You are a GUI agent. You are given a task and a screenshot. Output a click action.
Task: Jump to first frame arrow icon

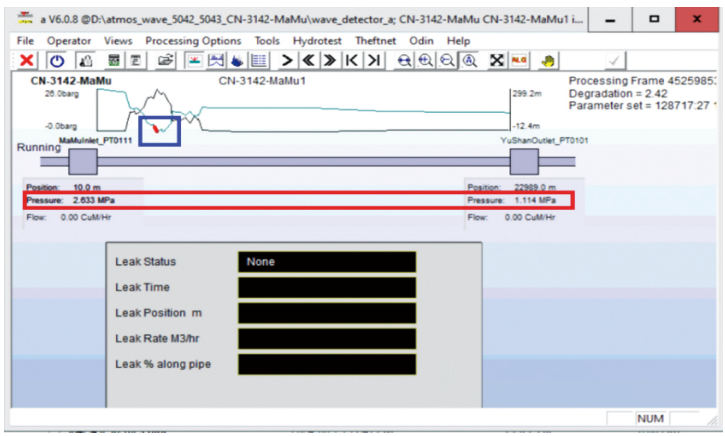352,61
